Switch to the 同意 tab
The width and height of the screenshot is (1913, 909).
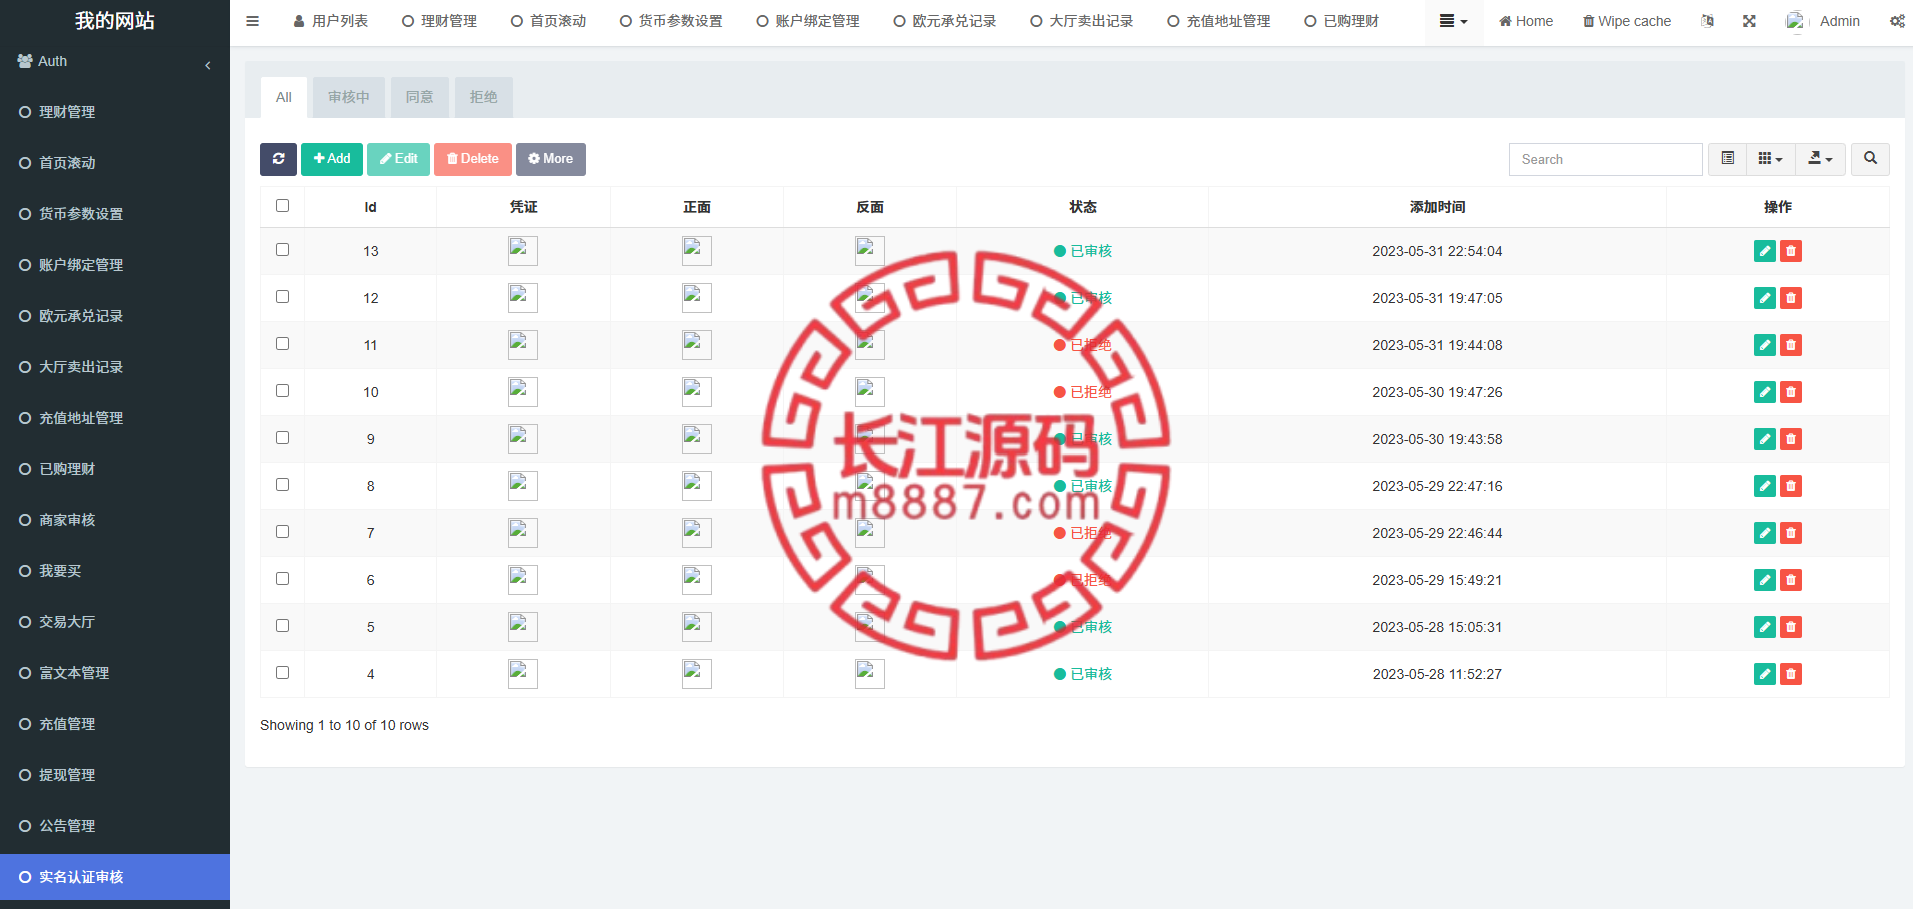[x=420, y=97]
